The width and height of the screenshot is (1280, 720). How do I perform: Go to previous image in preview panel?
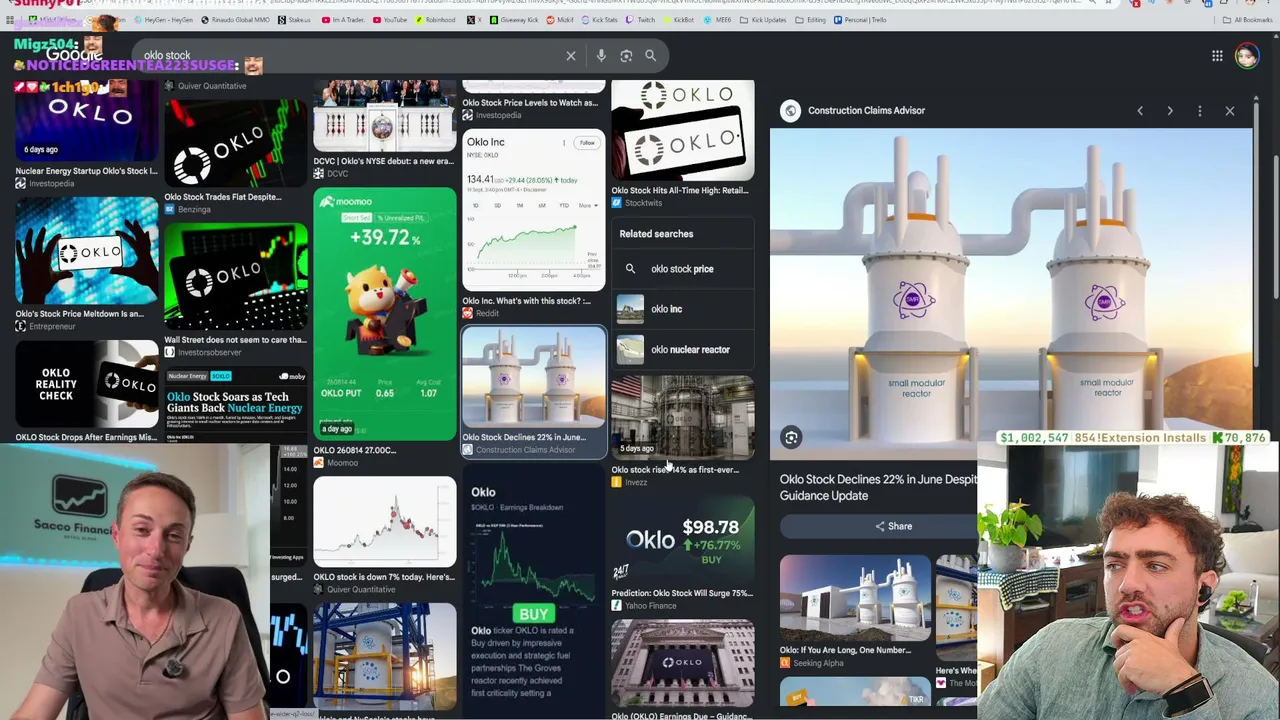point(1140,111)
